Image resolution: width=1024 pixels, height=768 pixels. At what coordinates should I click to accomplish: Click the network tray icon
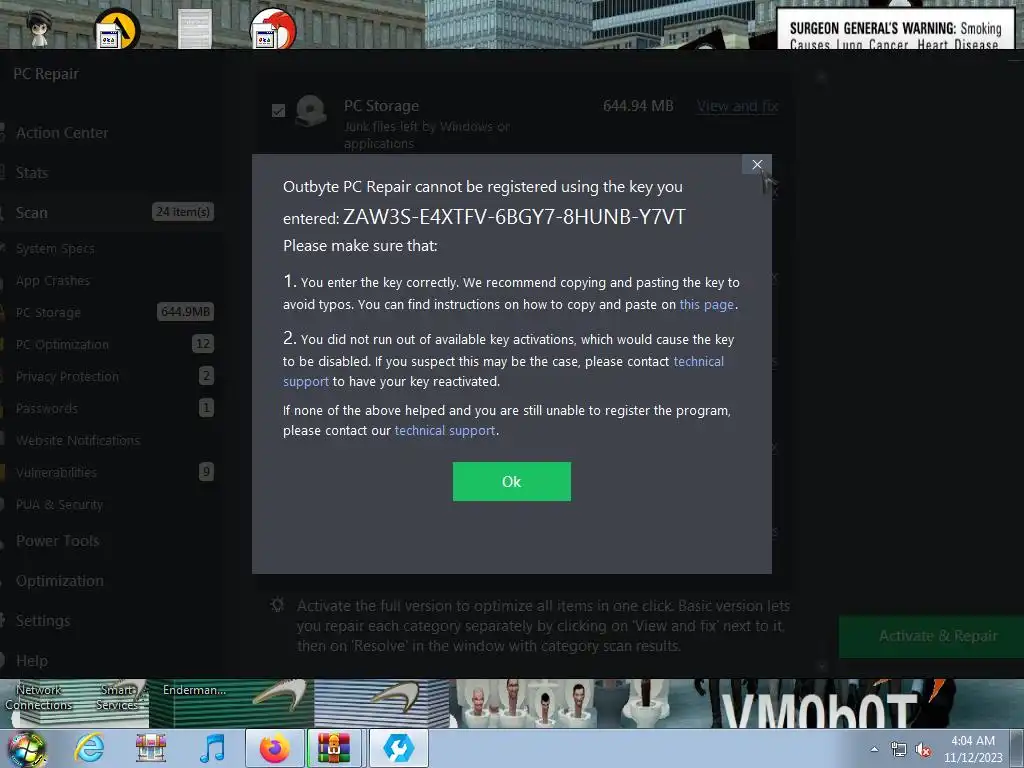tap(899, 750)
